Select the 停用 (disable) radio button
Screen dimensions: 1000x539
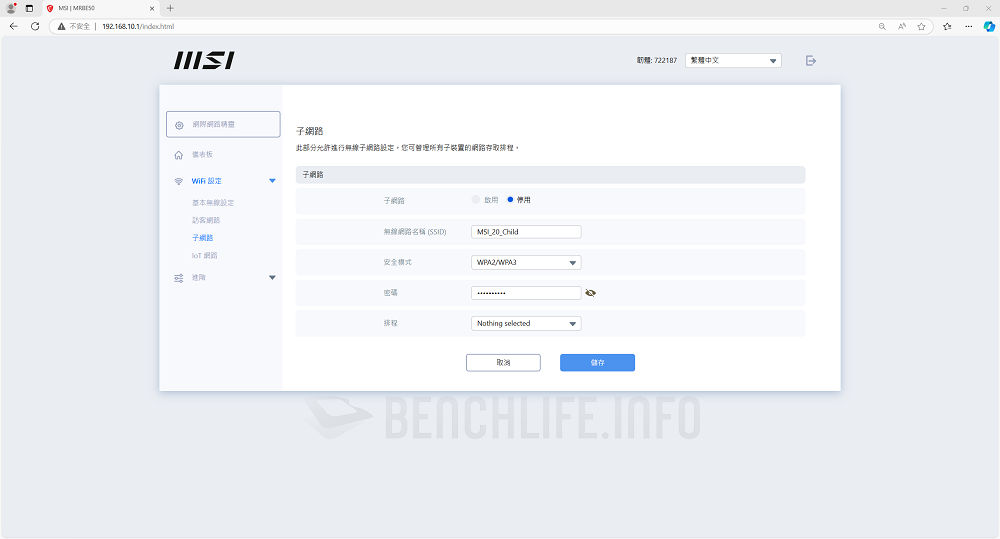pos(510,200)
